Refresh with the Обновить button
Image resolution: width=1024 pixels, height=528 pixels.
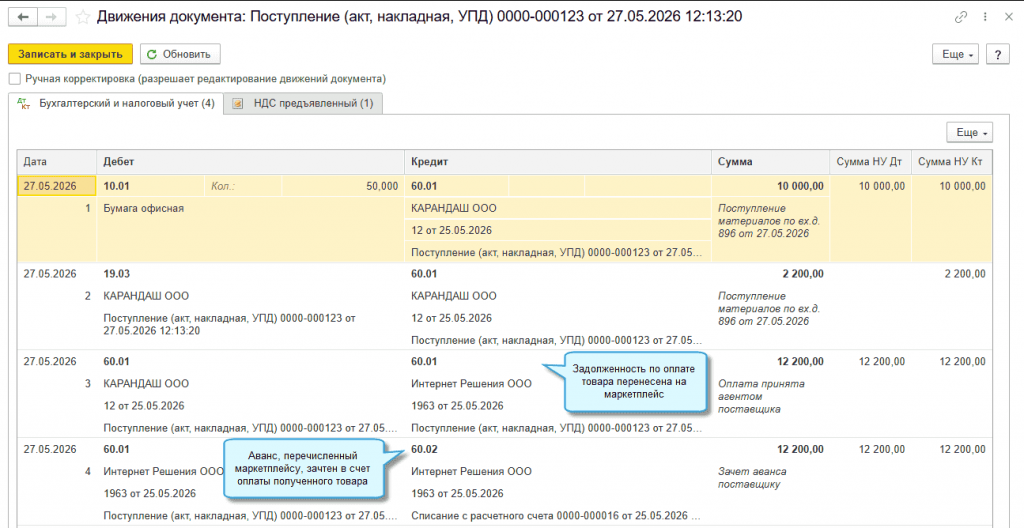click(180, 54)
